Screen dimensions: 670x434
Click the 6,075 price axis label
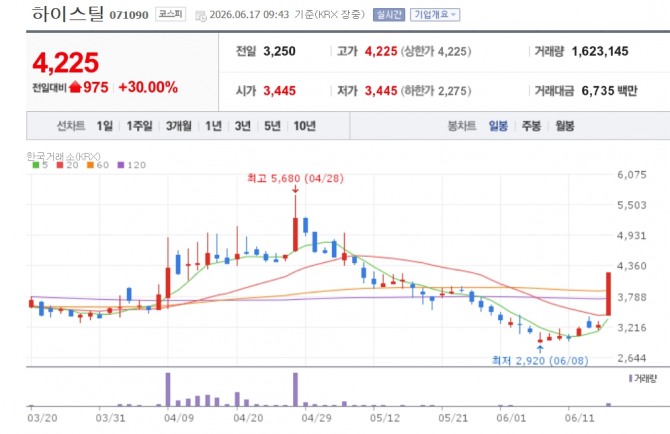632,174
